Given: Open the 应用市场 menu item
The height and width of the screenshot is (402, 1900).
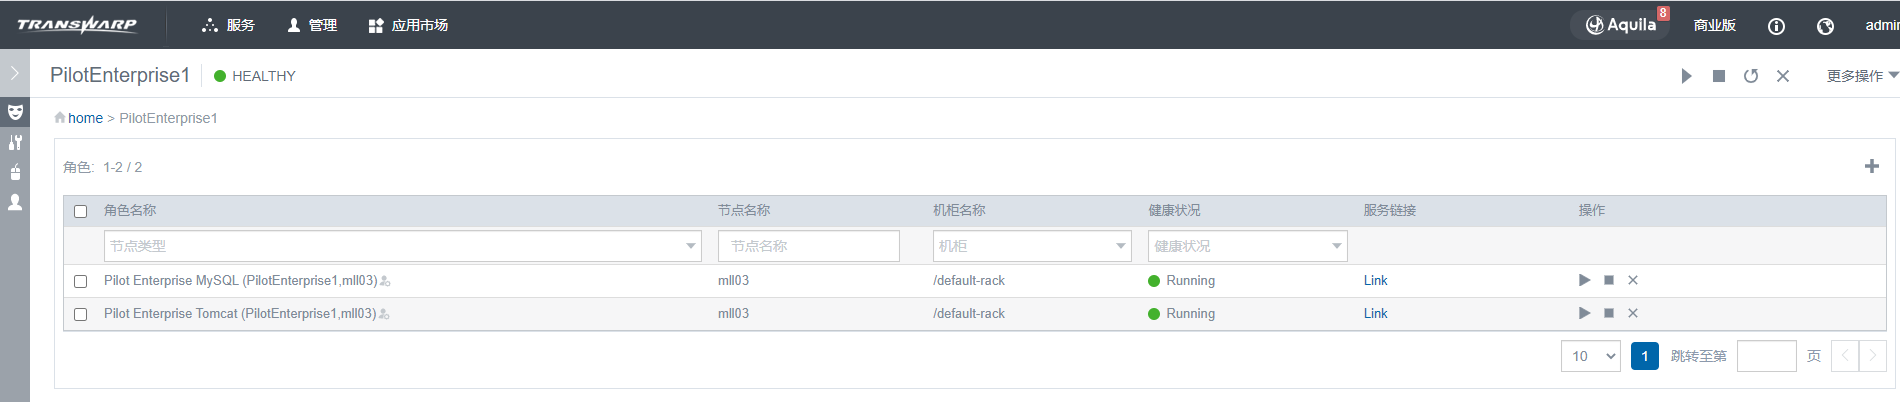Looking at the screenshot, I should [x=408, y=25].
